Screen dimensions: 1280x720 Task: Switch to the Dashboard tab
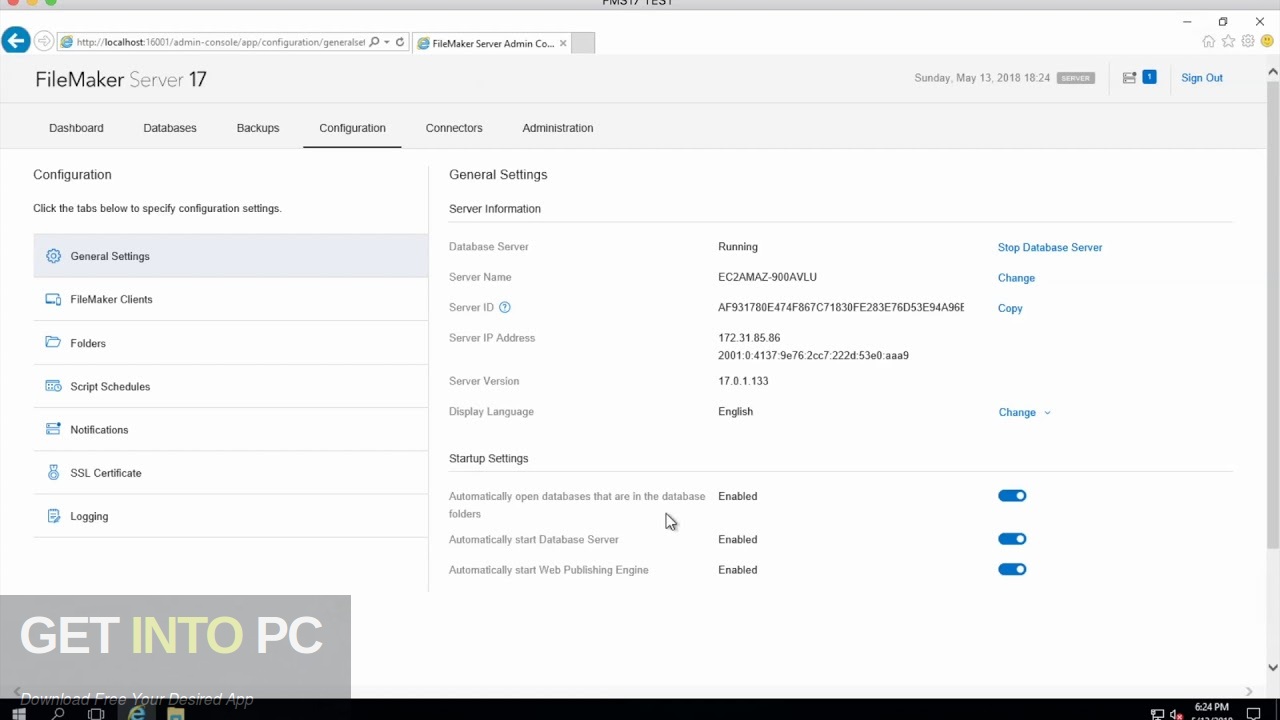click(76, 128)
